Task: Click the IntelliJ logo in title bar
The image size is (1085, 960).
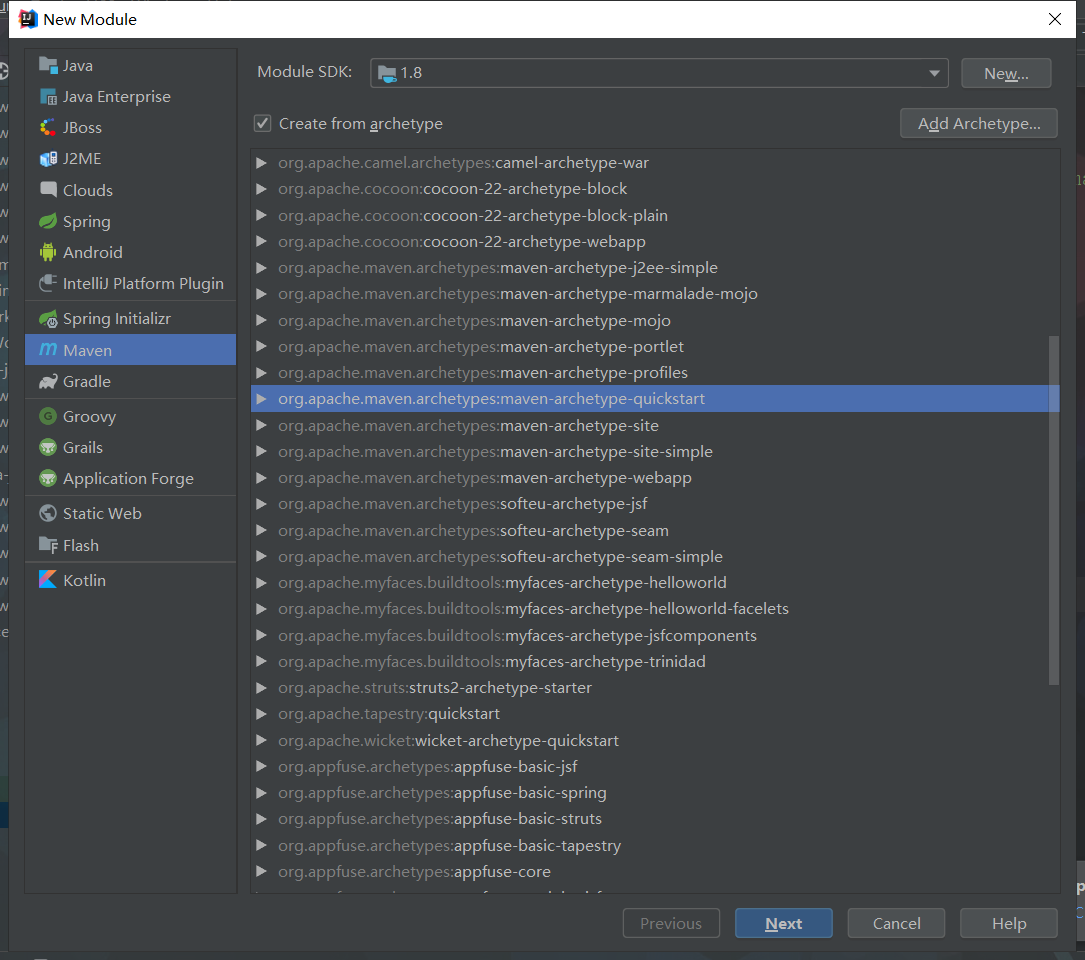Action: coord(28,19)
